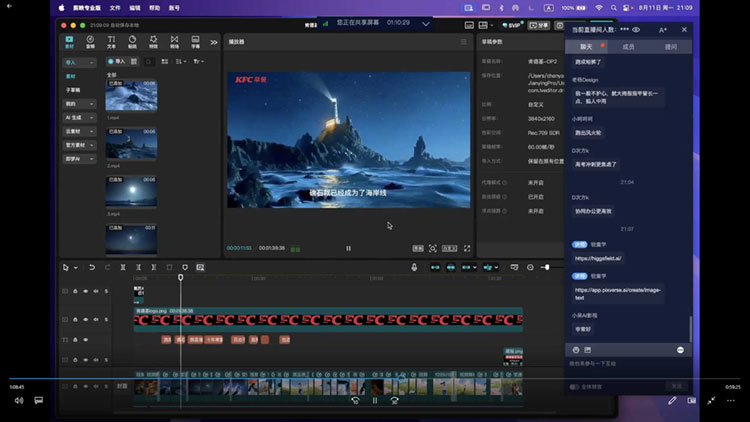
Task: Open the Transitions (转场) panel
Action: pos(174,42)
